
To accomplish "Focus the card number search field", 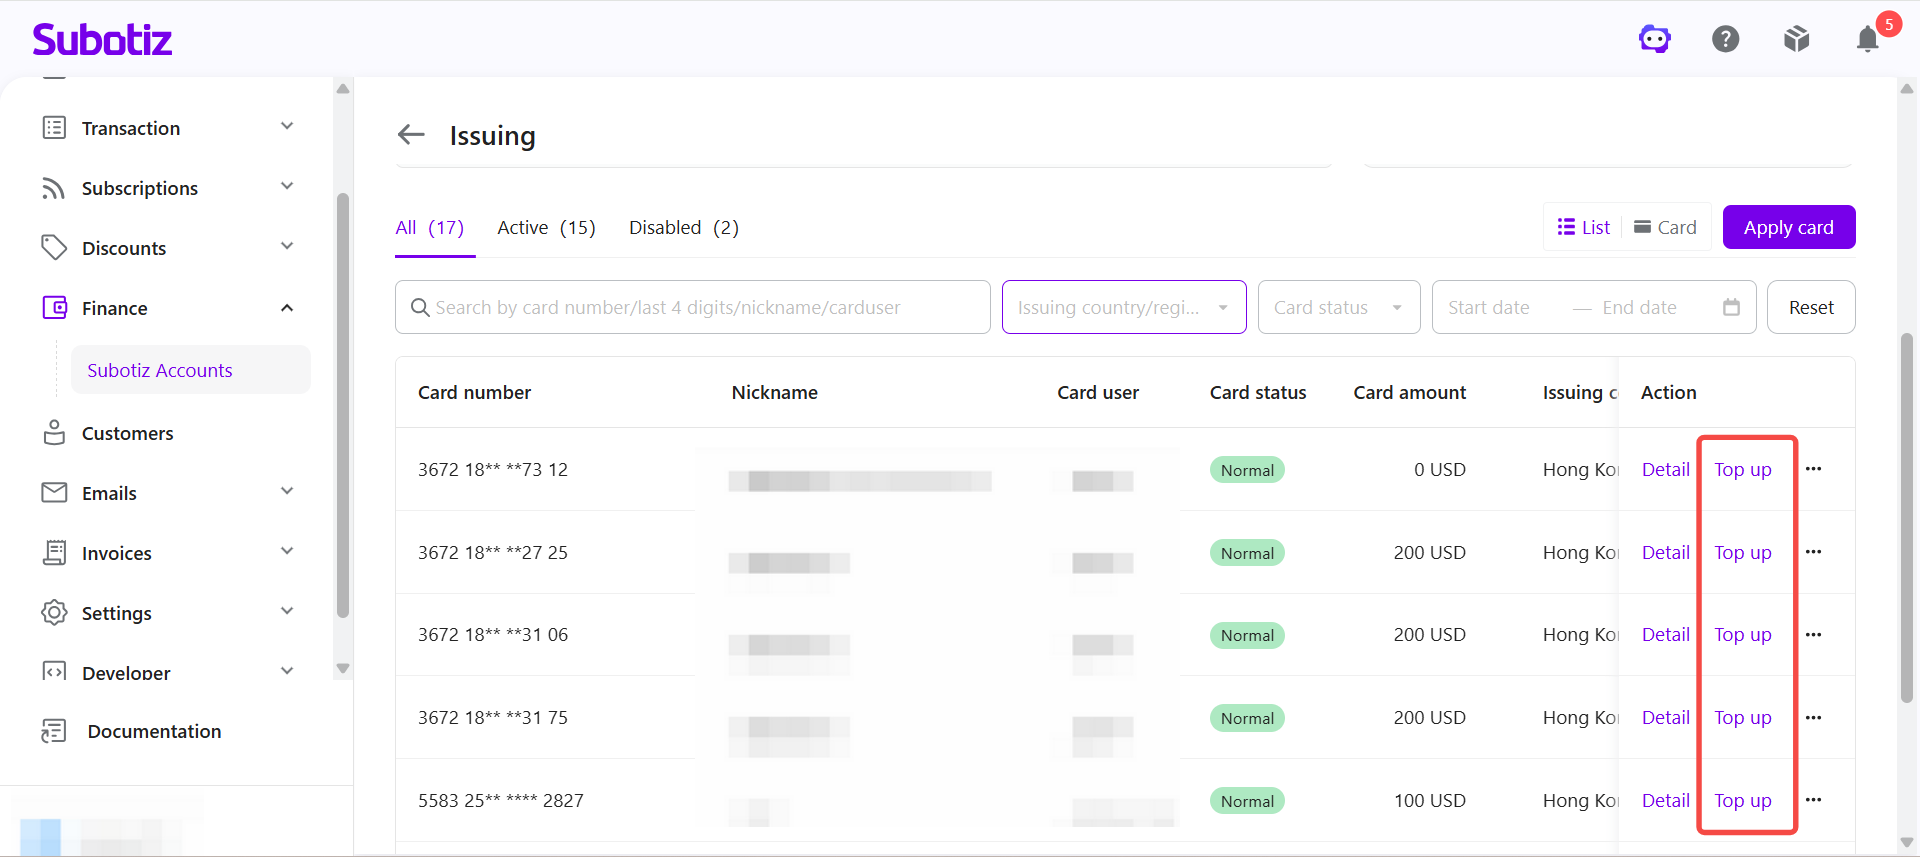I will coord(693,307).
